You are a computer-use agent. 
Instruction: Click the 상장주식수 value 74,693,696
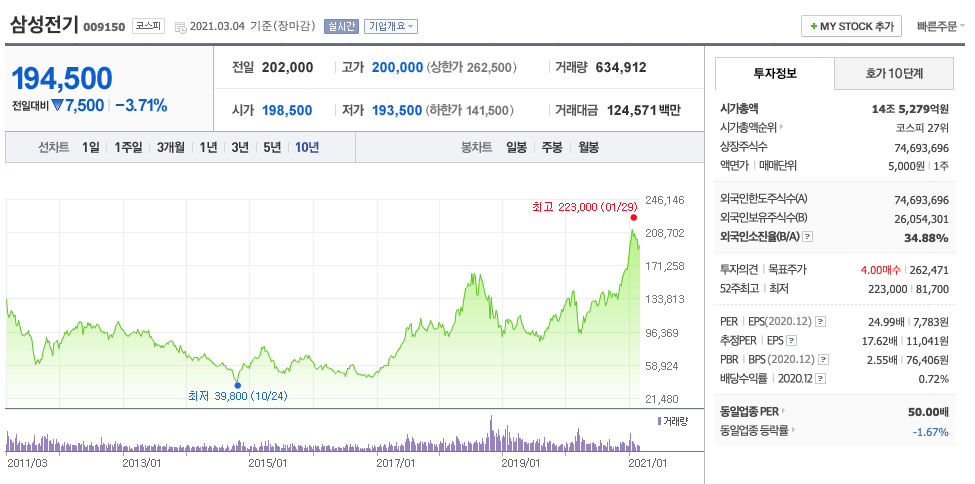coord(920,147)
